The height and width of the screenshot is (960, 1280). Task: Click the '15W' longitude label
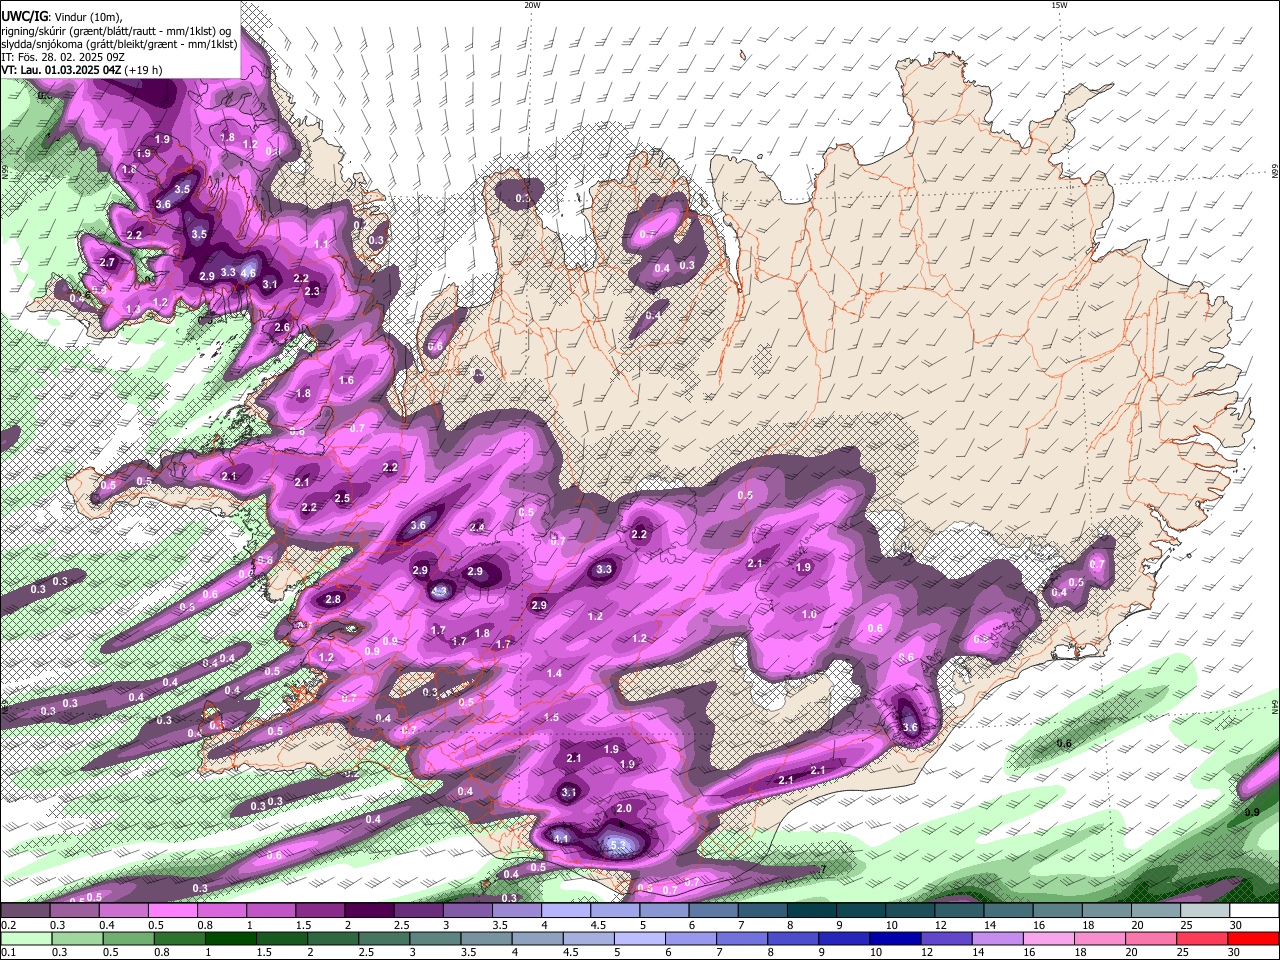coord(1059,5)
